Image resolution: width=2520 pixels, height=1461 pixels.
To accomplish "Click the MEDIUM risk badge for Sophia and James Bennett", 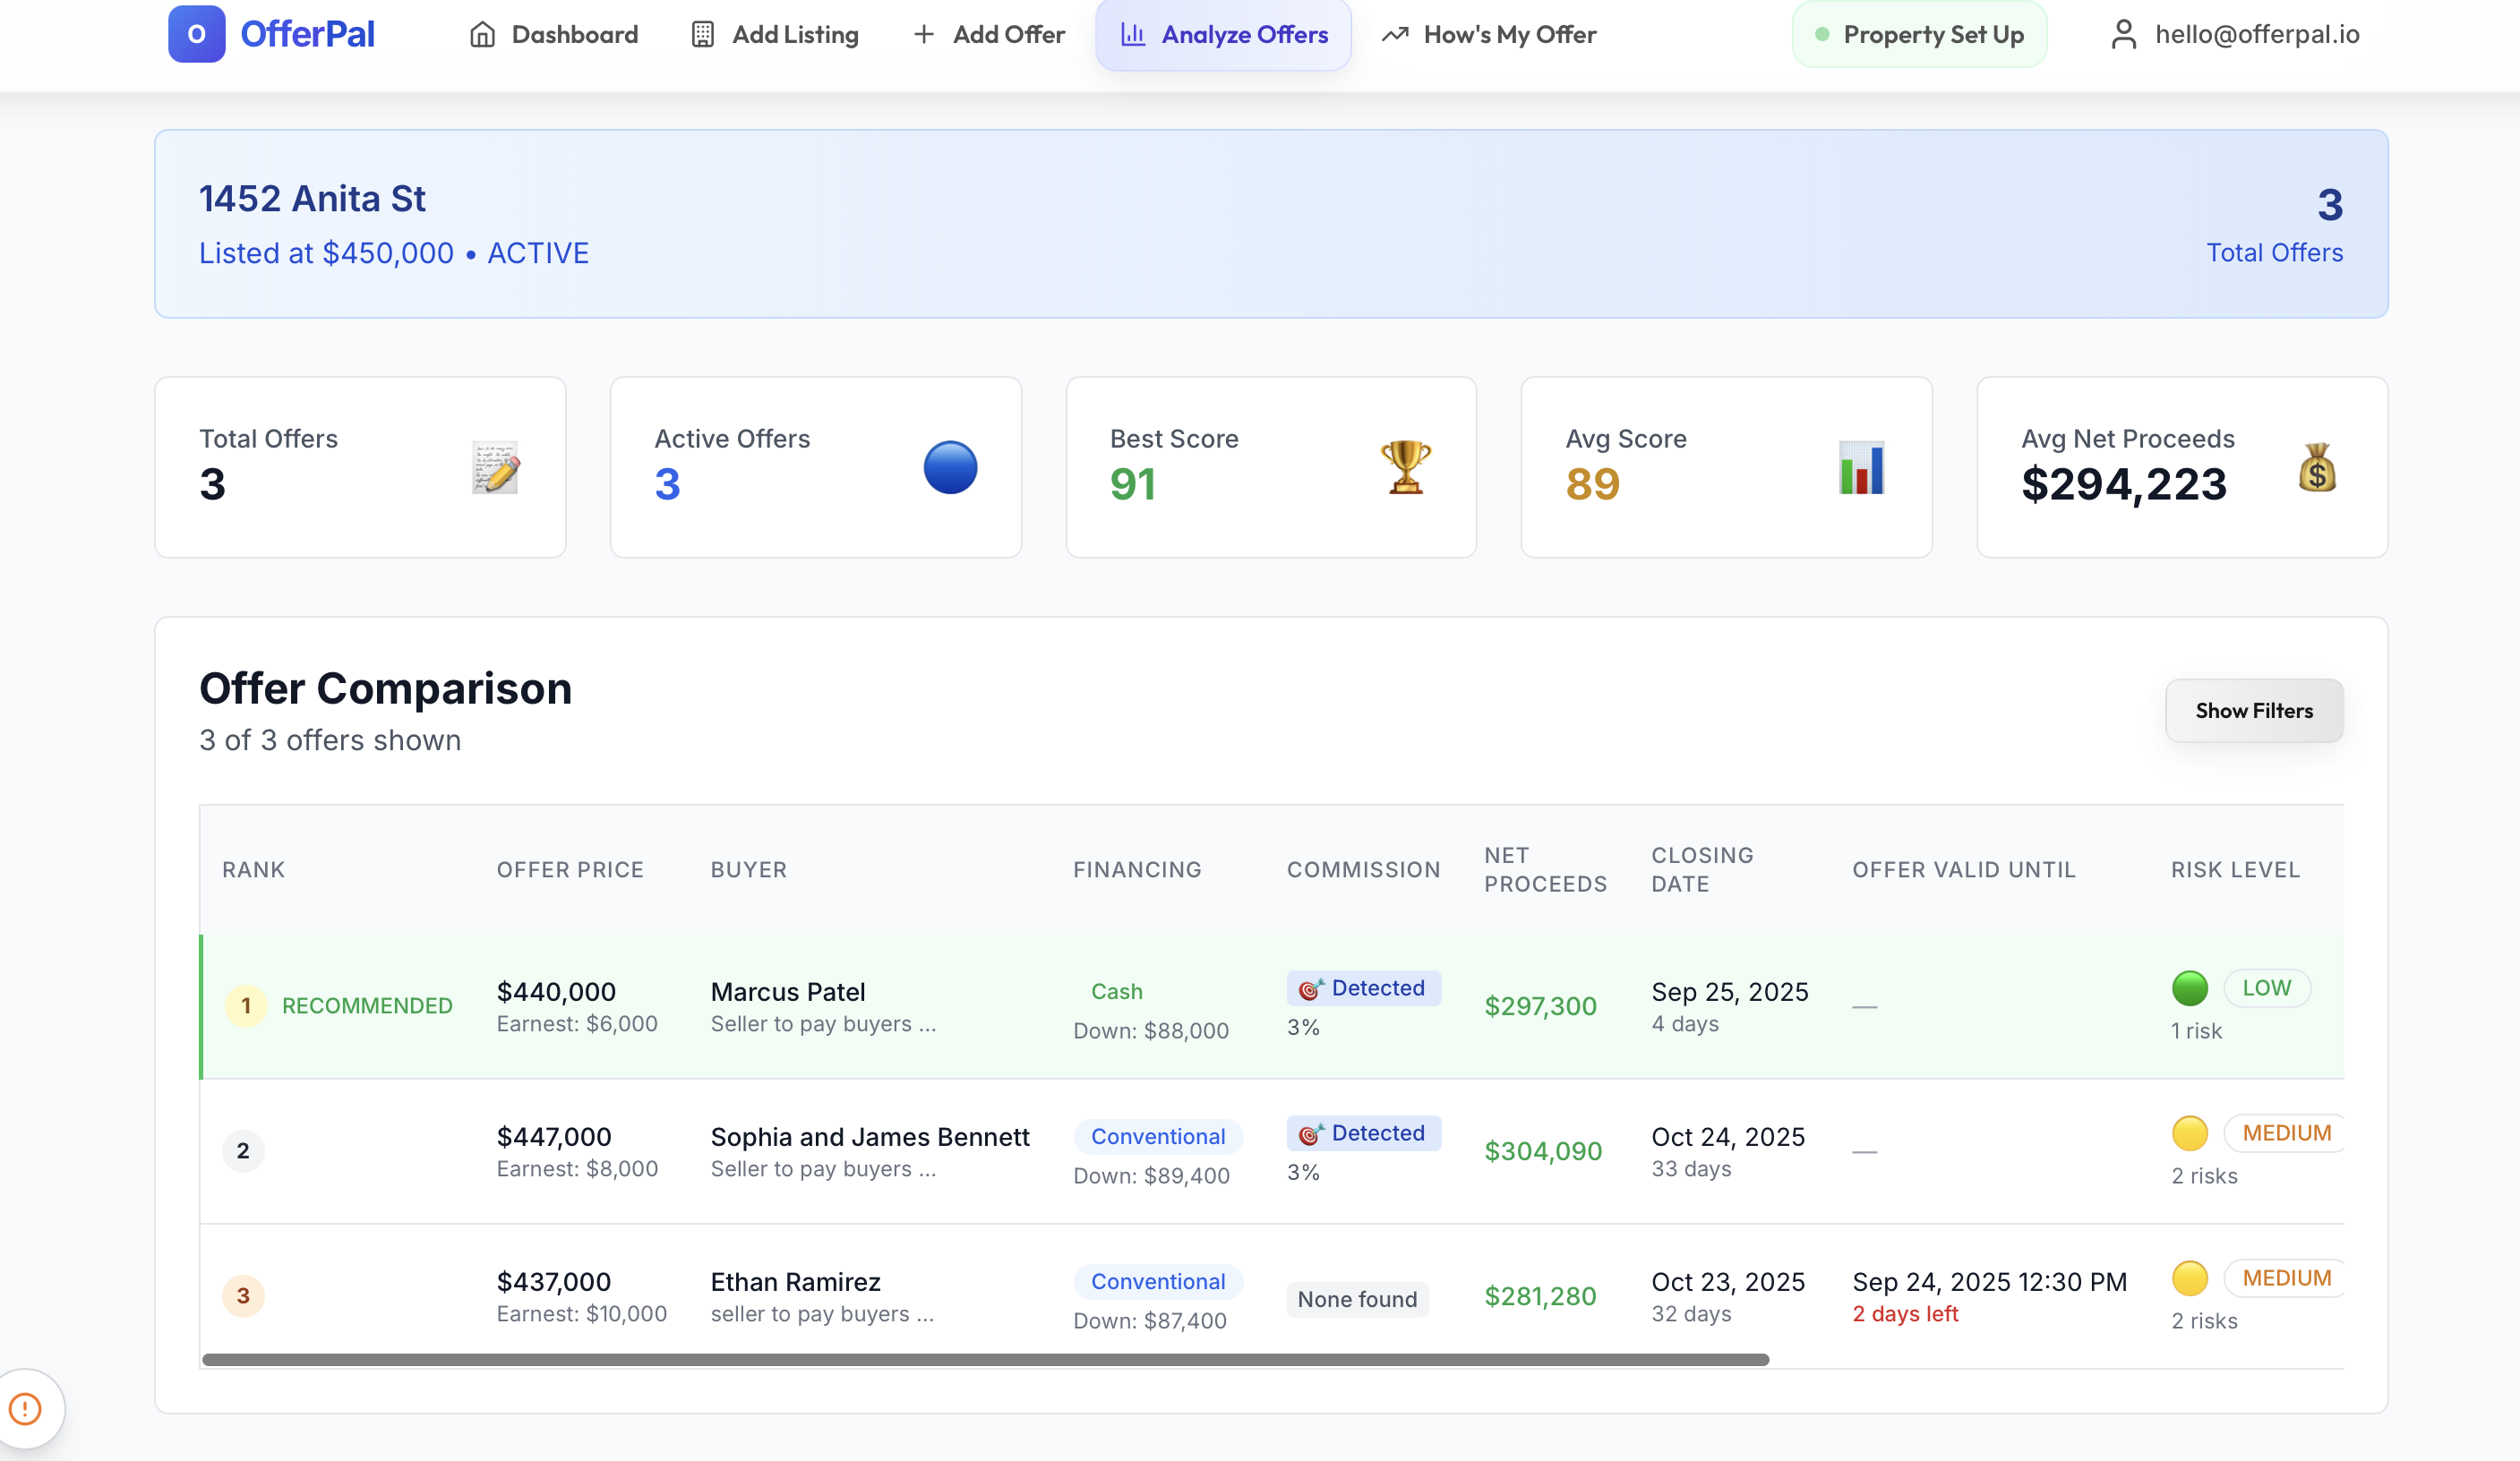I will click(x=2286, y=1132).
